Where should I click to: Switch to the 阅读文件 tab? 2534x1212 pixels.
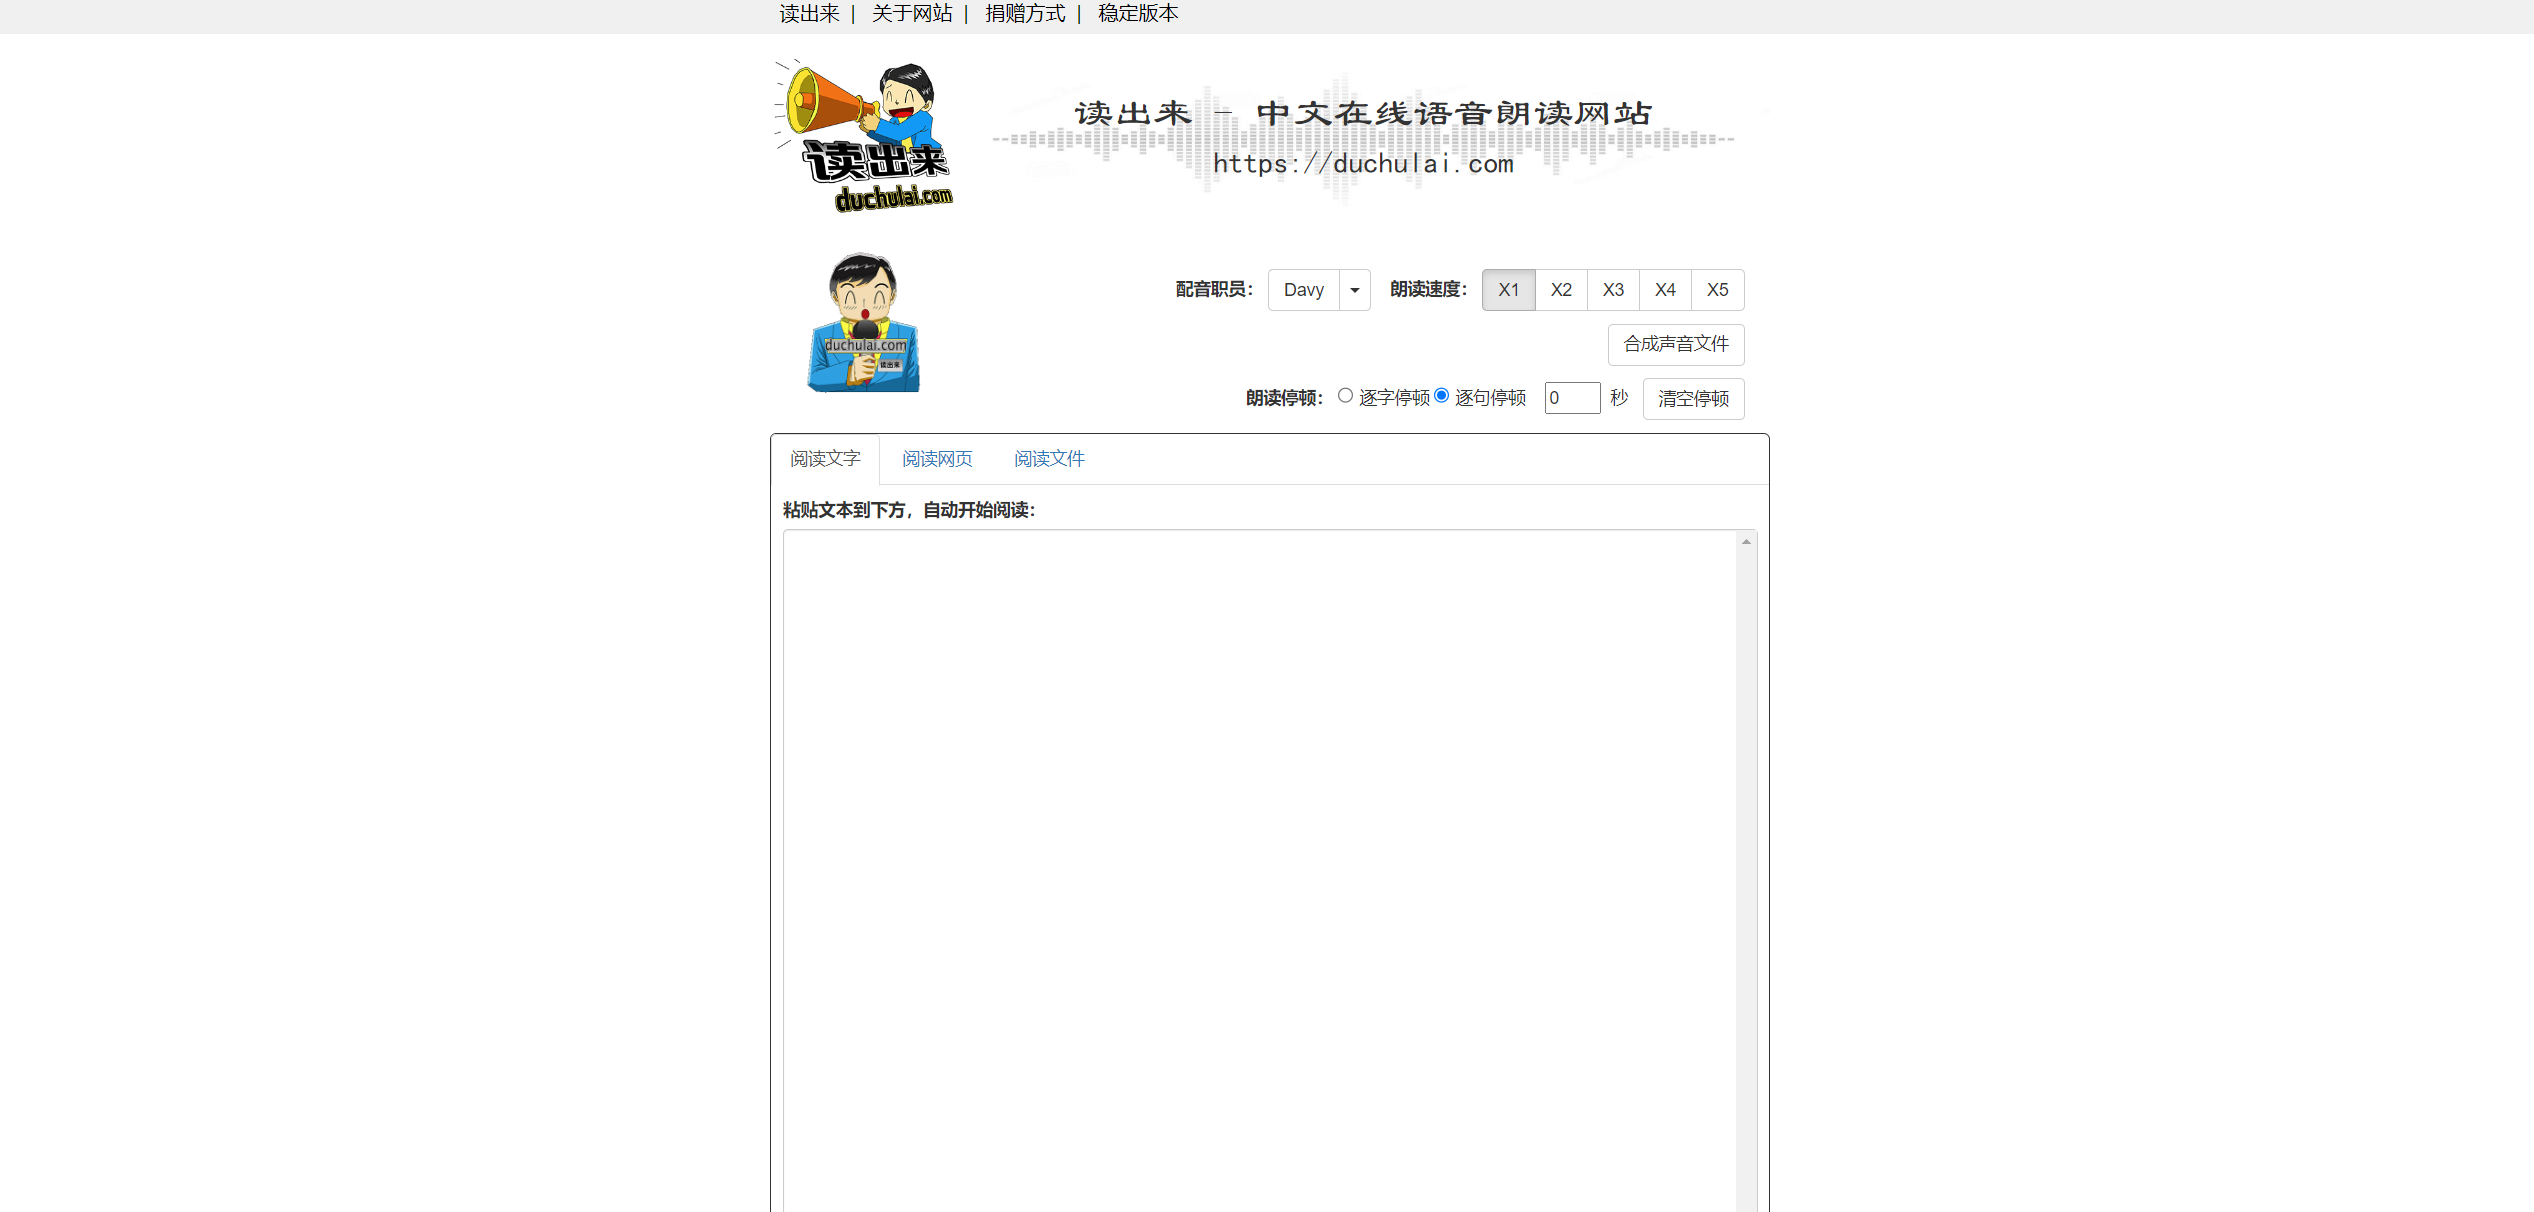[x=1048, y=459]
